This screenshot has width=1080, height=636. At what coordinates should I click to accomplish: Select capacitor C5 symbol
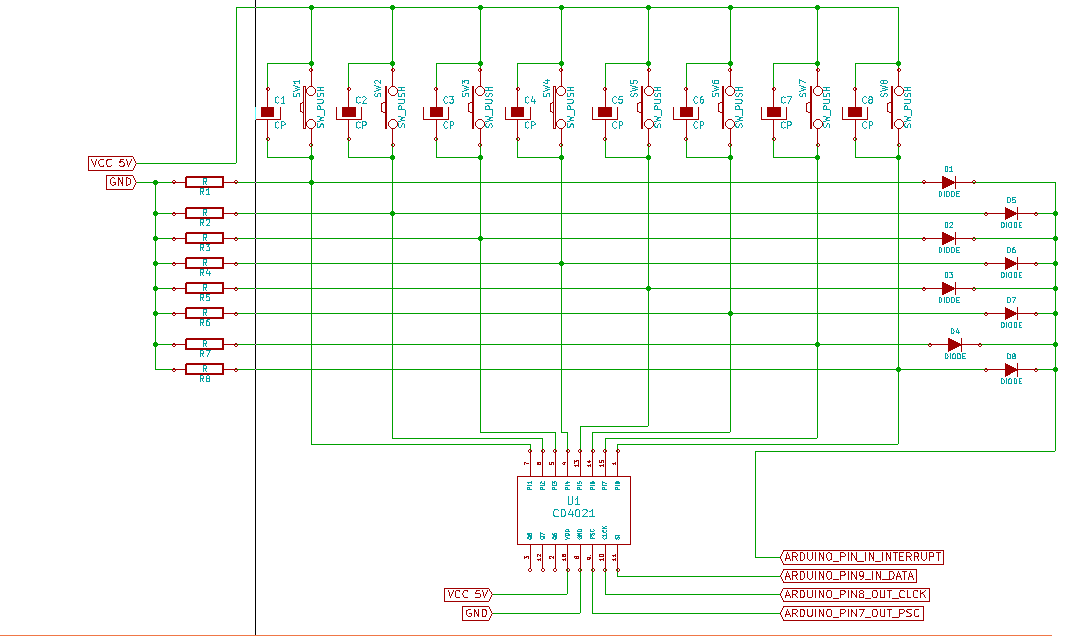coord(605,113)
